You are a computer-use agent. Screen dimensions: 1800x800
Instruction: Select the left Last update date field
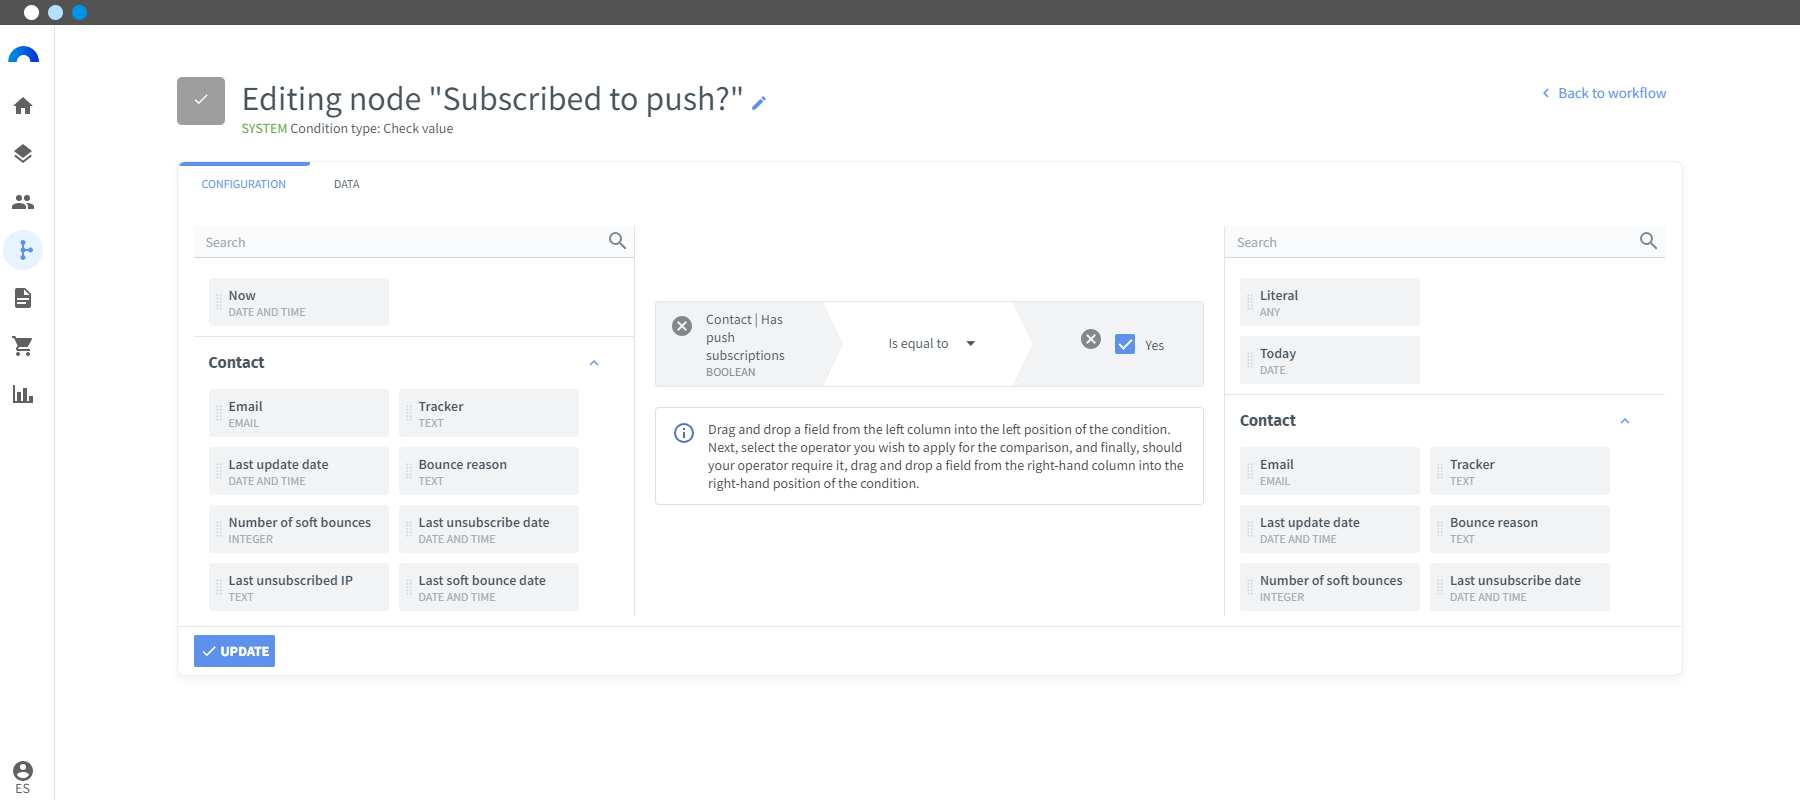299,471
